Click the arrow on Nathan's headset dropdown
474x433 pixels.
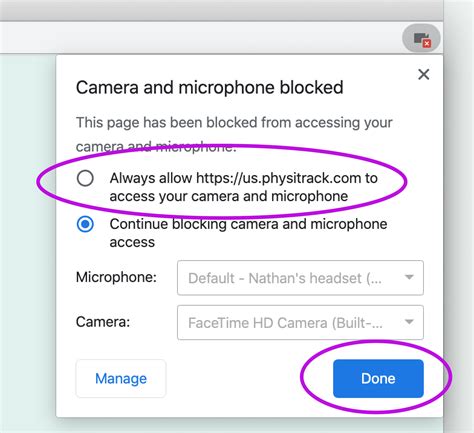[409, 277]
